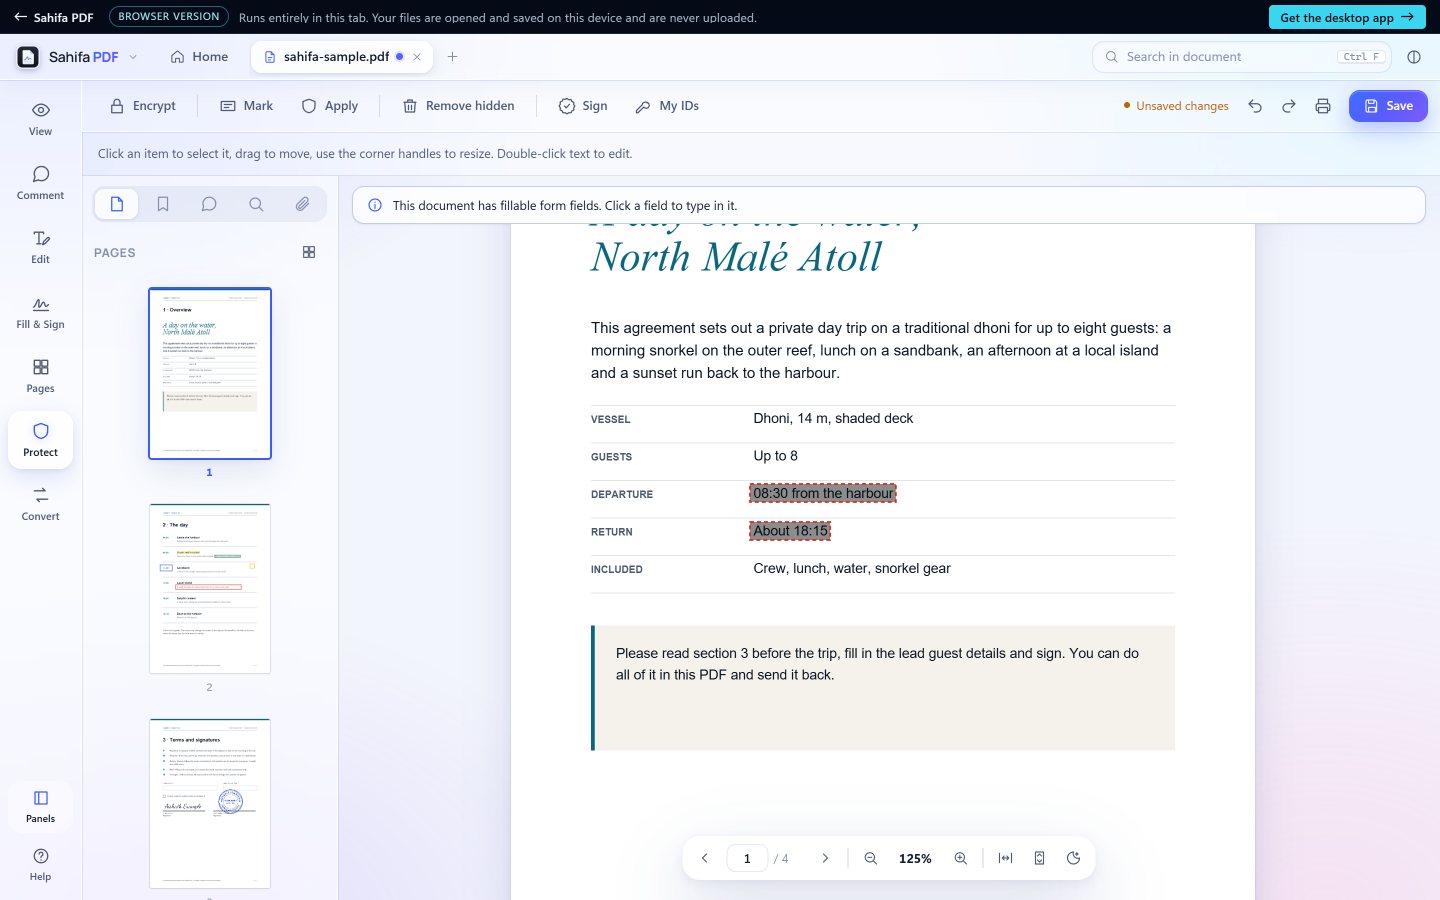Switch to search panel tab
The image size is (1440, 900).
pyautogui.click(x=256, y=204)
